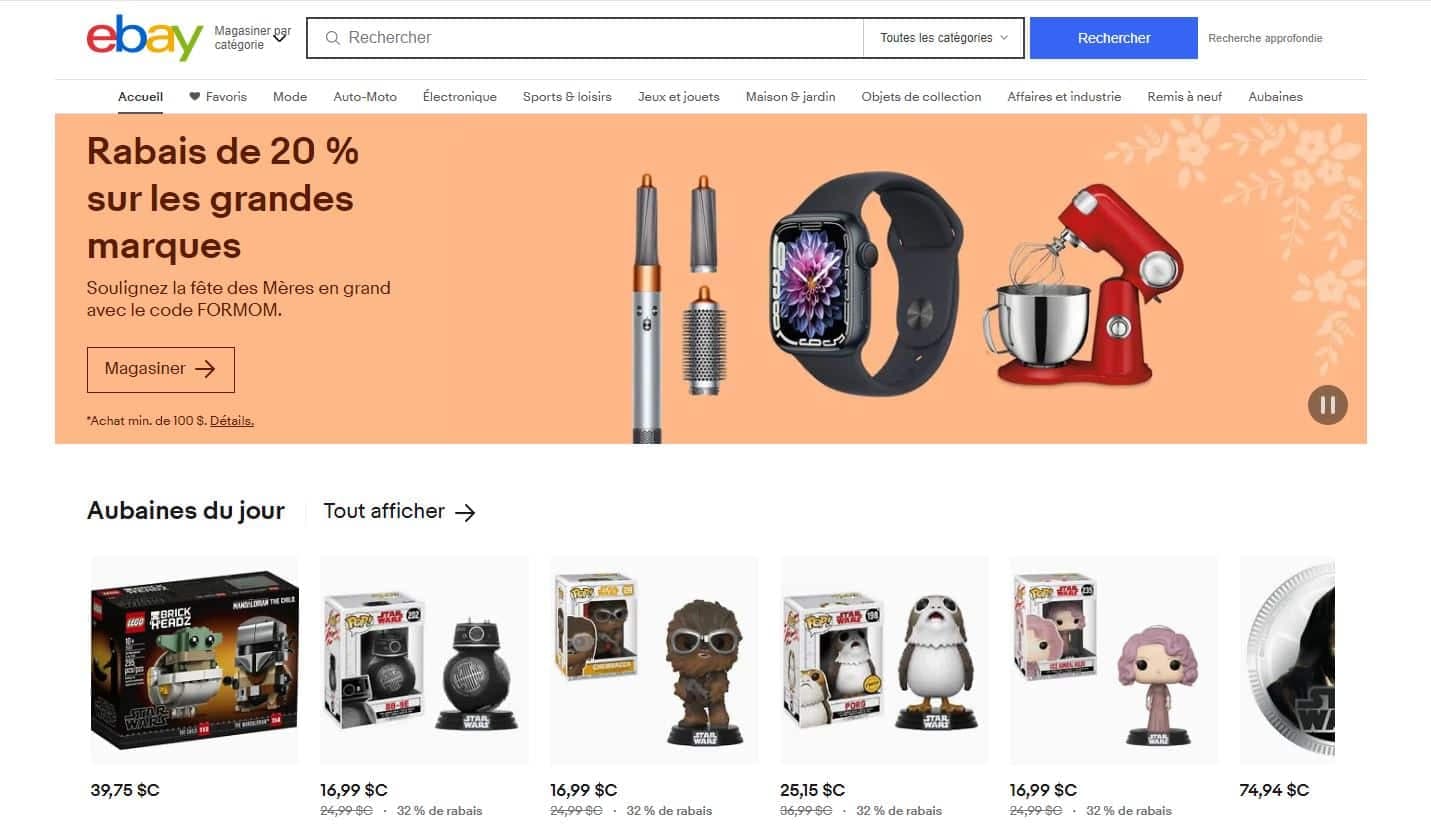The image size is (1431, 830).
Task: Open the Toutes les catégories dropdown
Action: coord(944,38)
